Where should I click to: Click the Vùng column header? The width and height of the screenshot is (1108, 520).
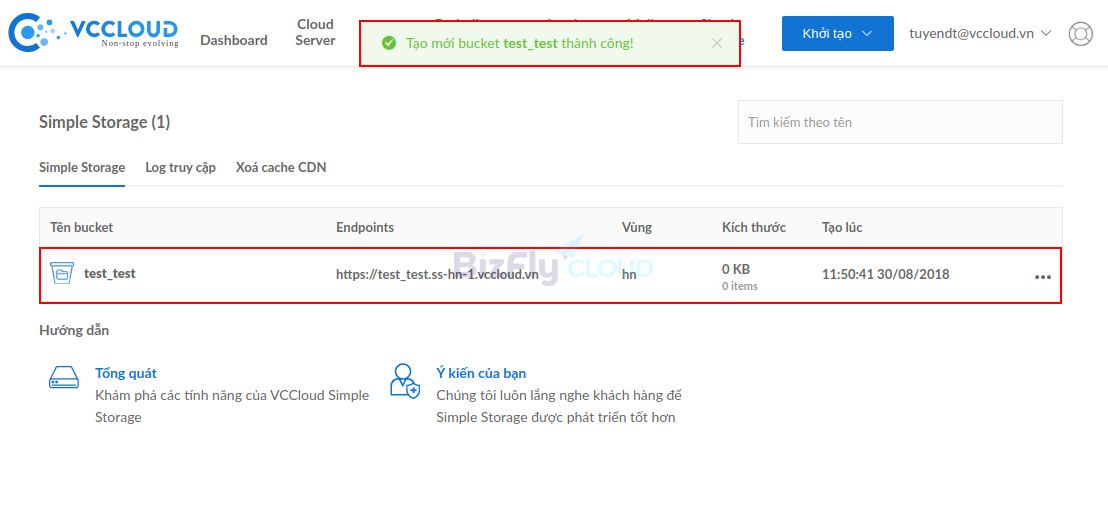(637, 228)
